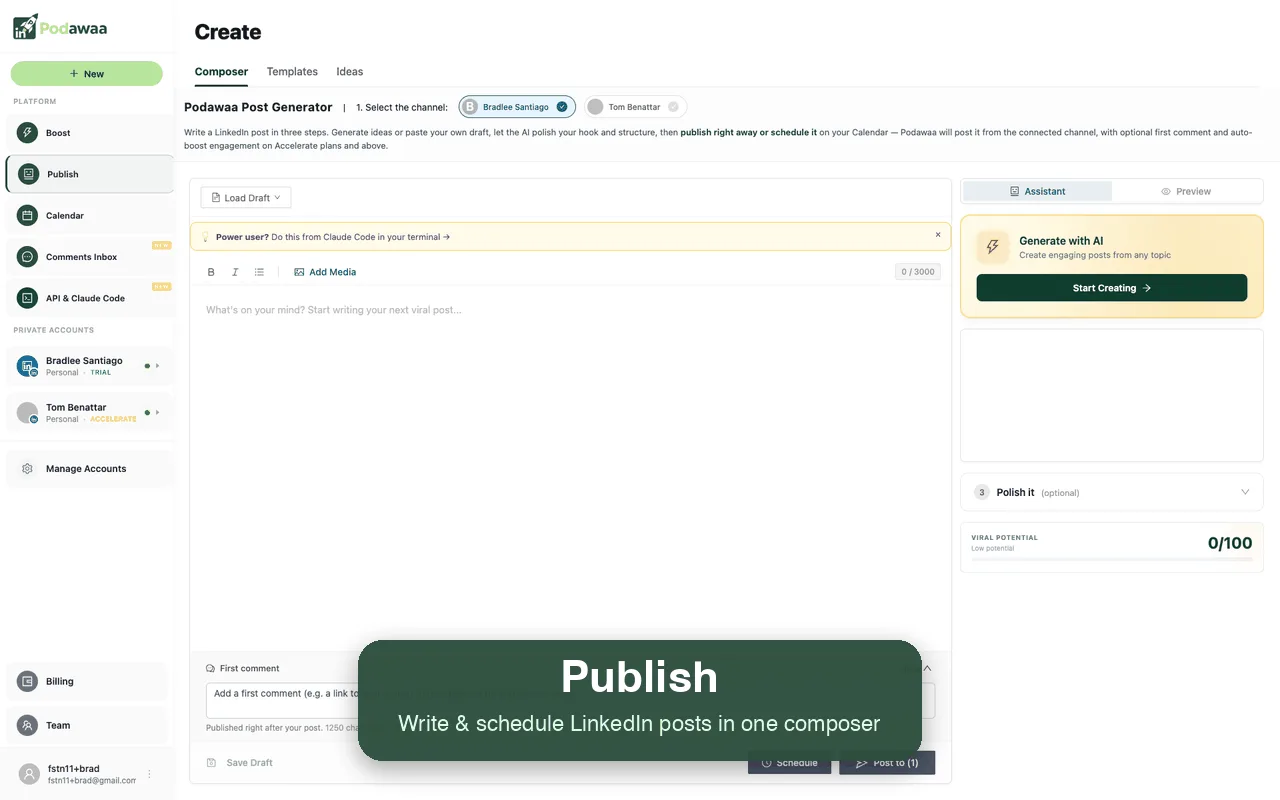Toggle Bradlee Santiago channel chip
Screen dimensions: 1280x800
click(x=517, y=107)
